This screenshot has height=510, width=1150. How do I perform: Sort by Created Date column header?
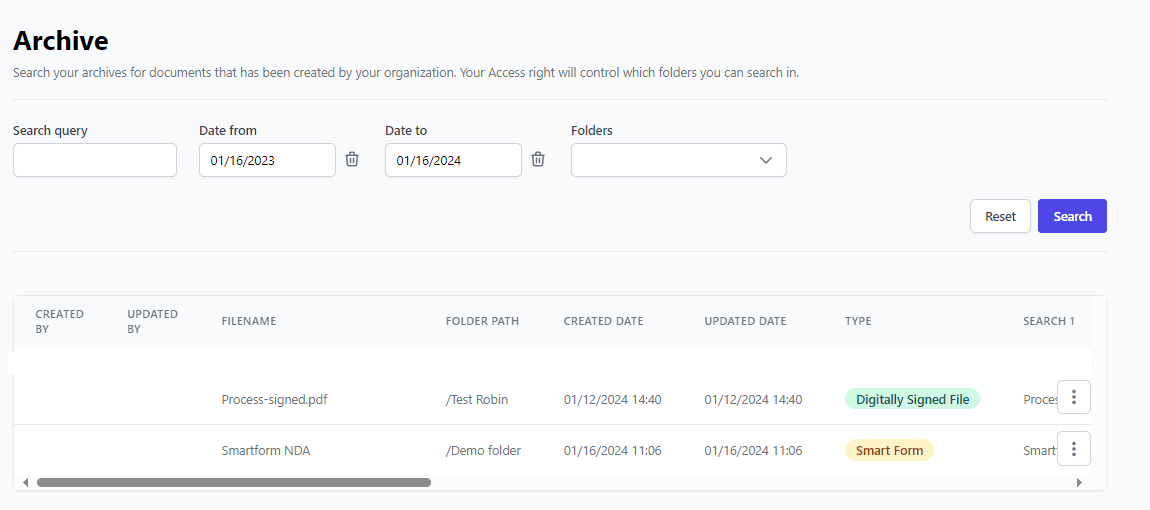pyautogui.click(x=603, y=321)
